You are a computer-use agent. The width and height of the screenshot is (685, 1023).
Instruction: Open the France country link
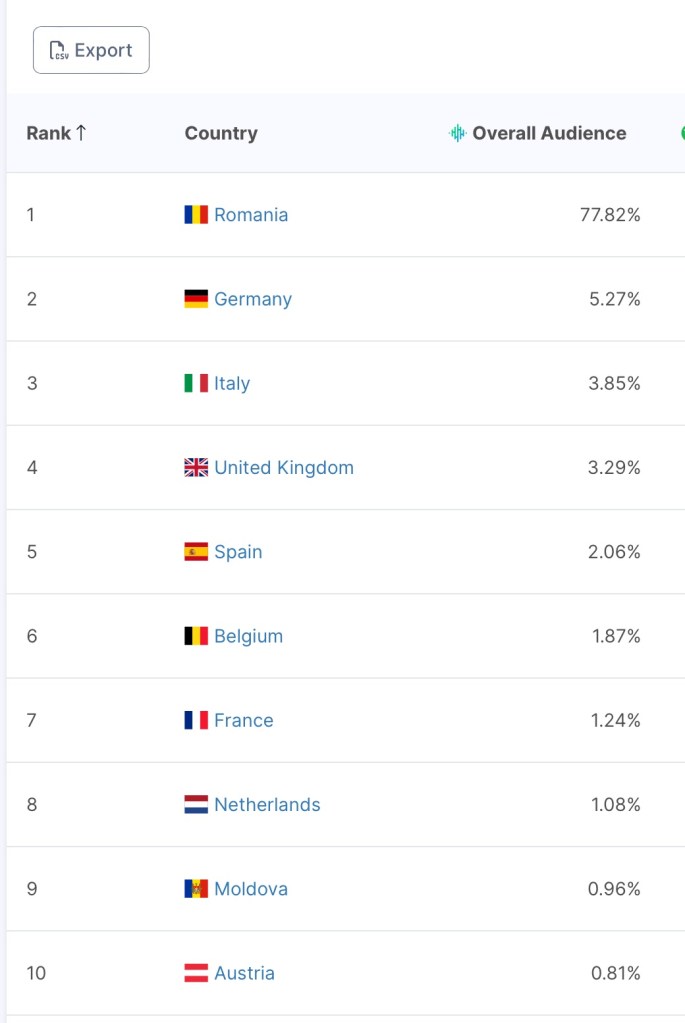243,720
